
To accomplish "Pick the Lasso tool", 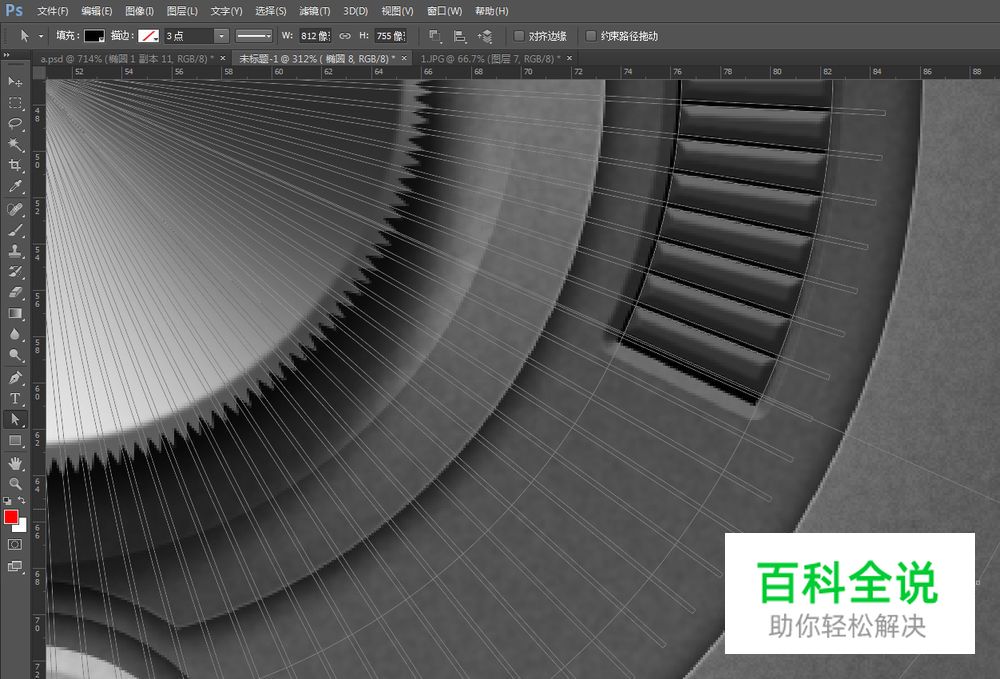I will (x=15, y=124).
